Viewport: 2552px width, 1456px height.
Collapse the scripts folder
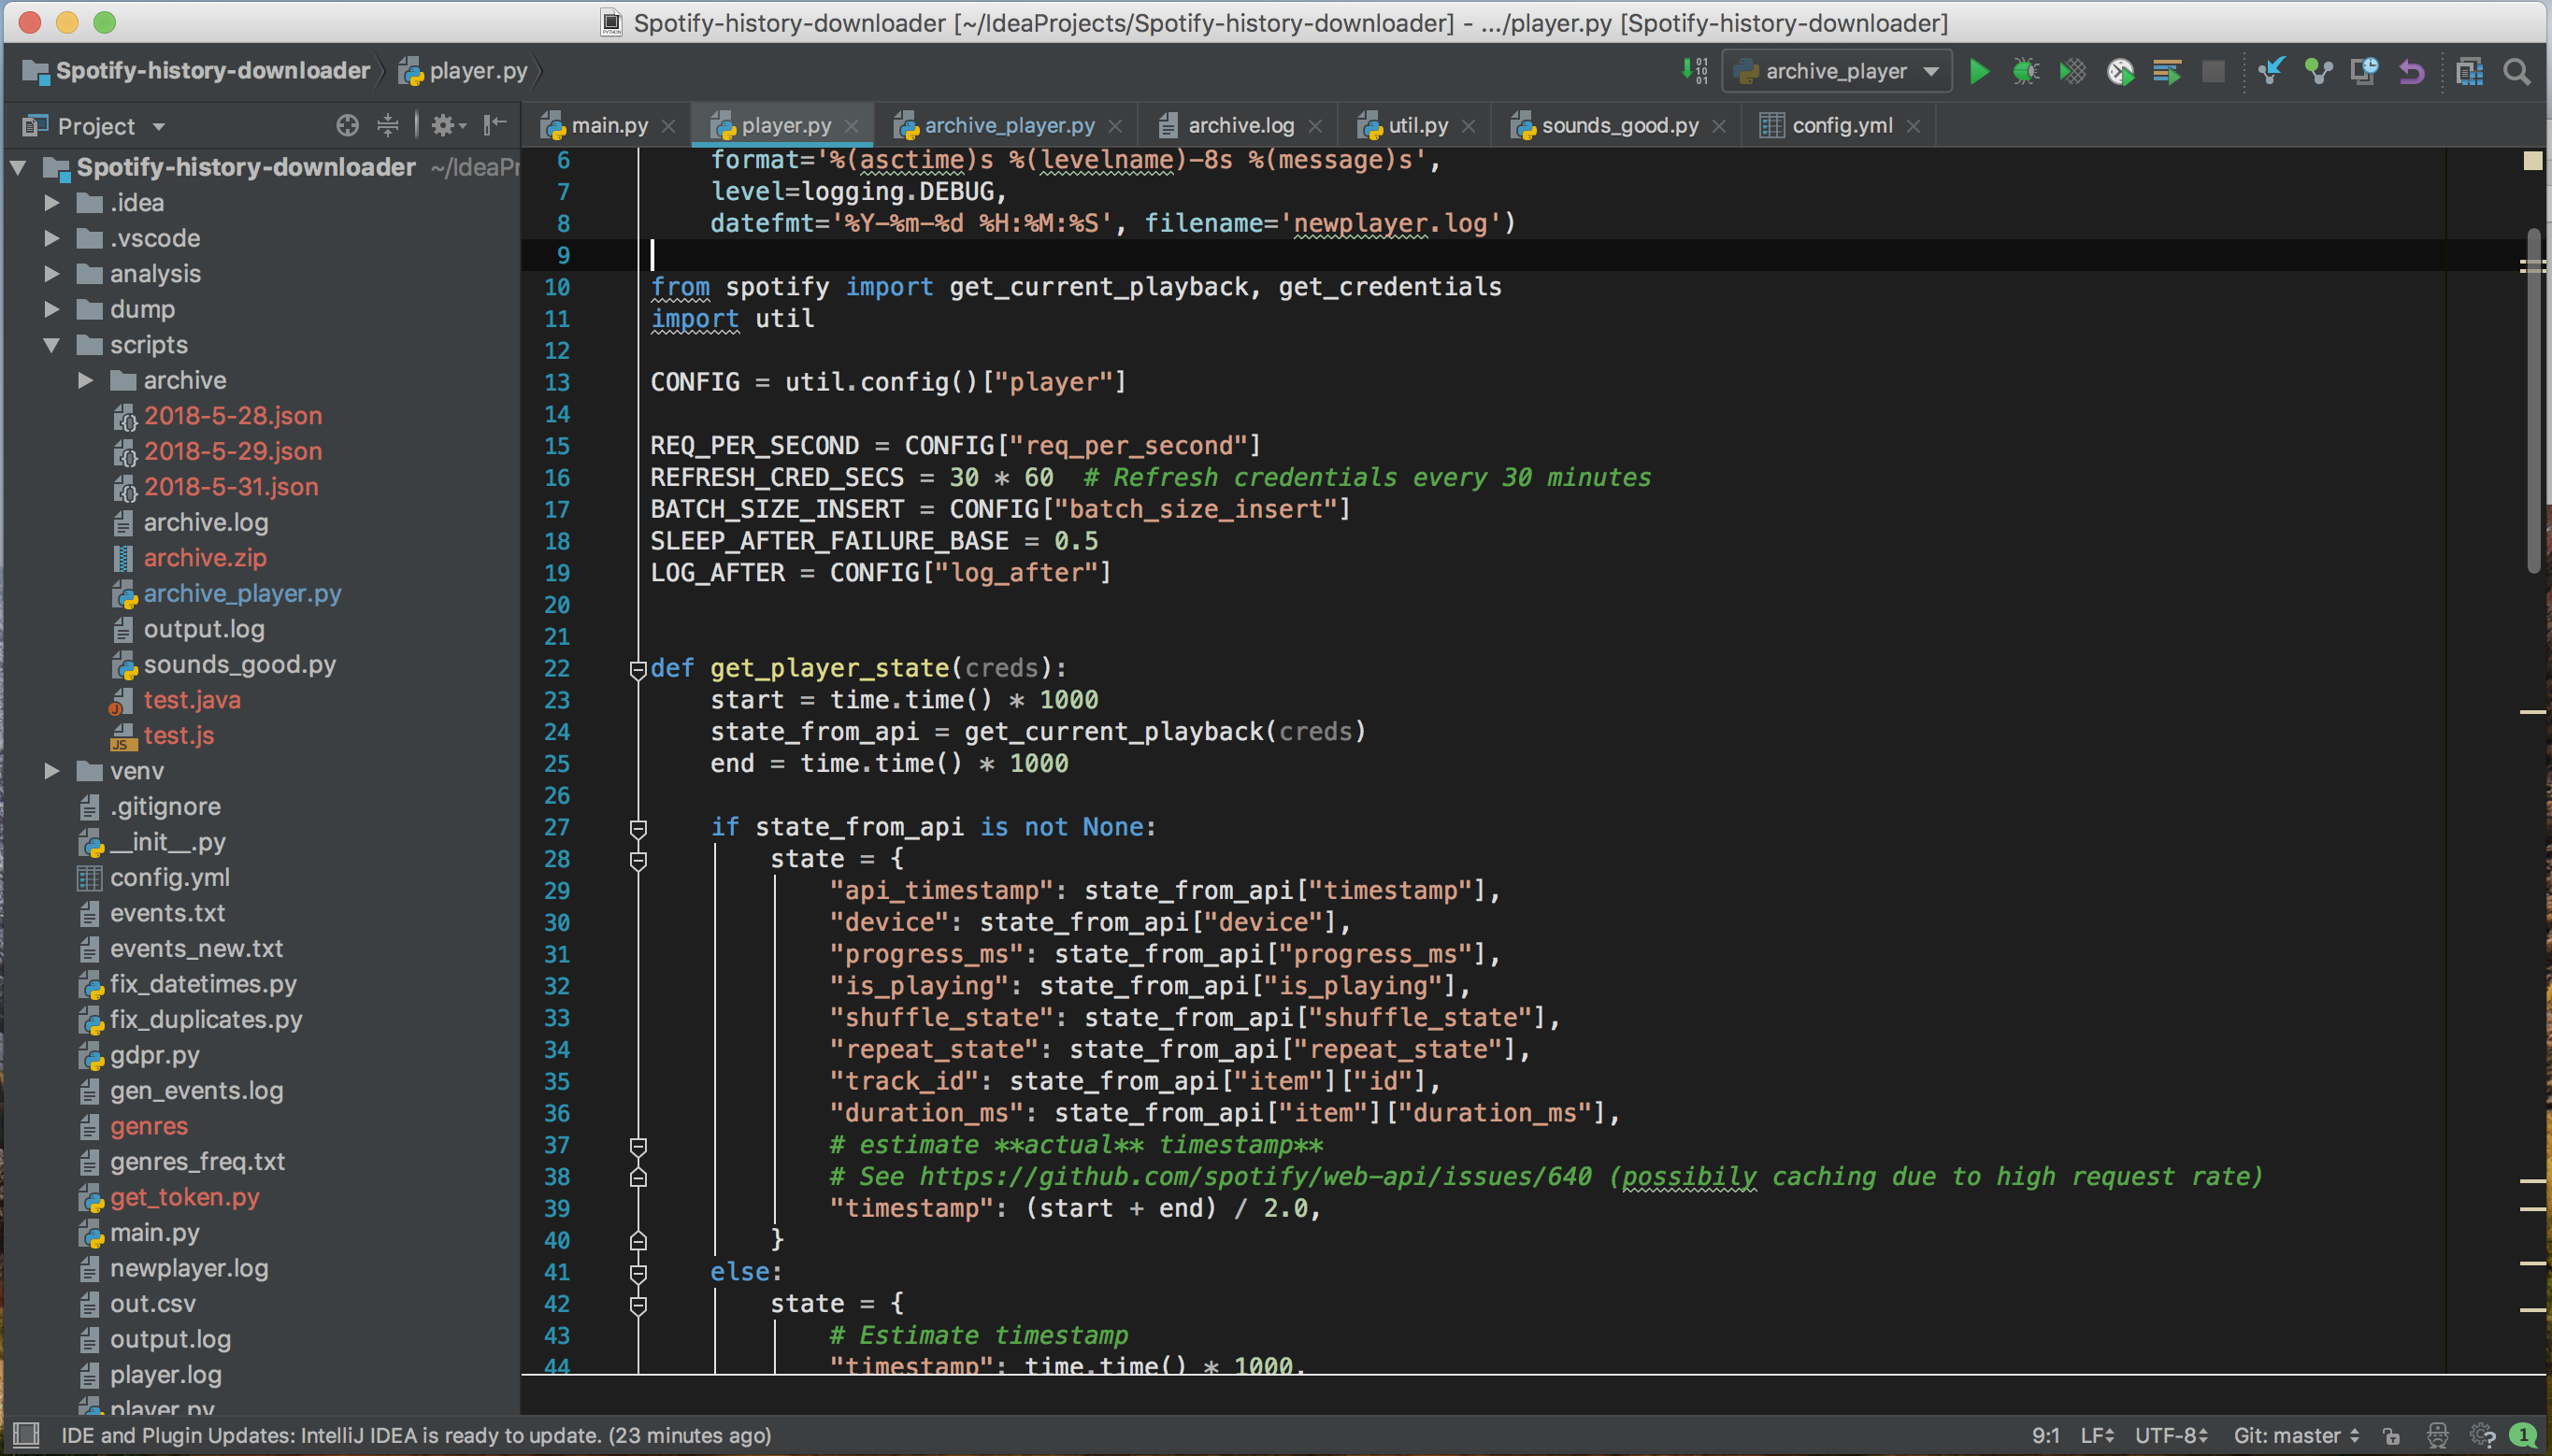(x=52, y=345)
